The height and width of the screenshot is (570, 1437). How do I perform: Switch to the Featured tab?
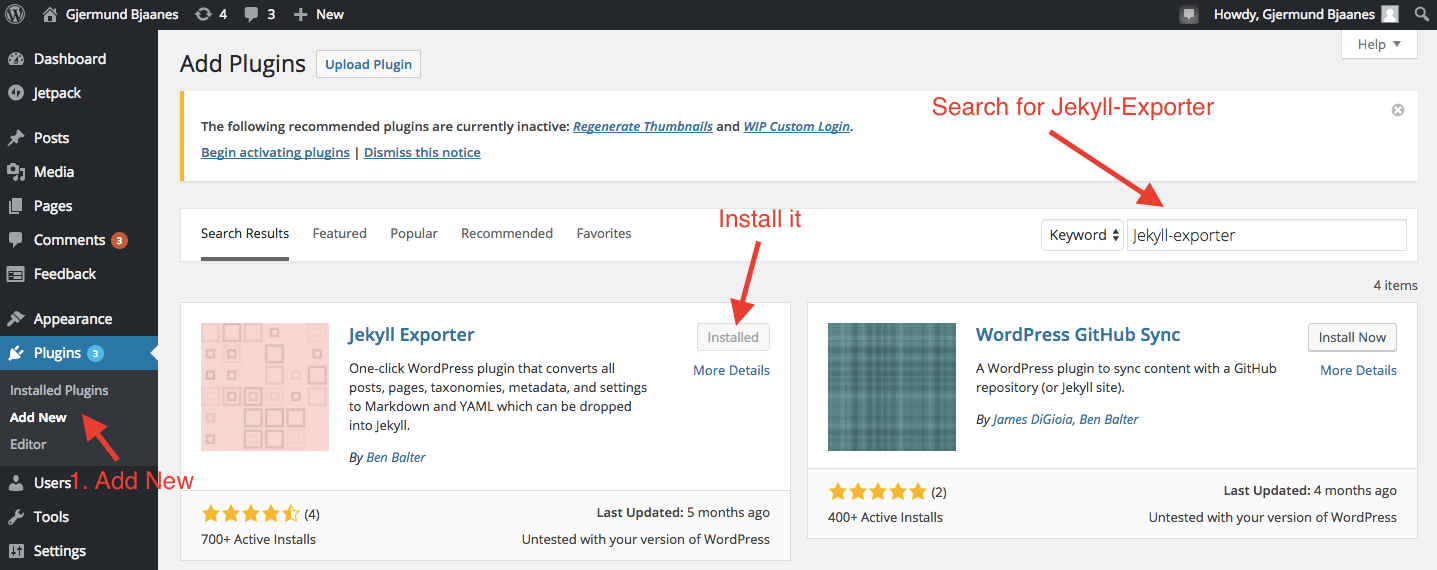340,233
